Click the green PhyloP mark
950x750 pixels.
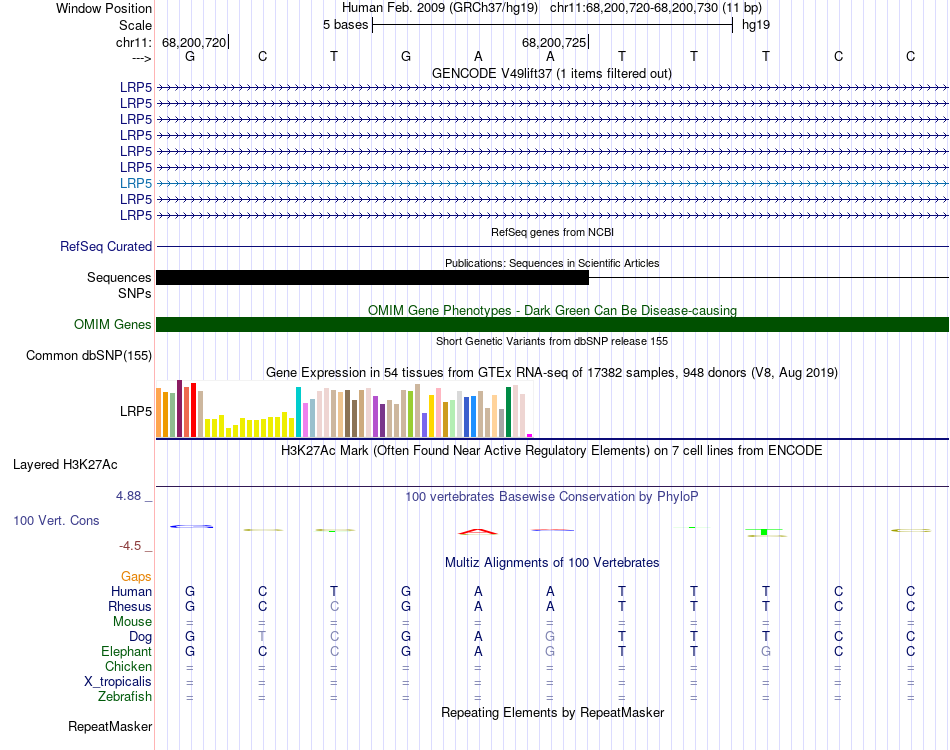(x=764, y=531)
